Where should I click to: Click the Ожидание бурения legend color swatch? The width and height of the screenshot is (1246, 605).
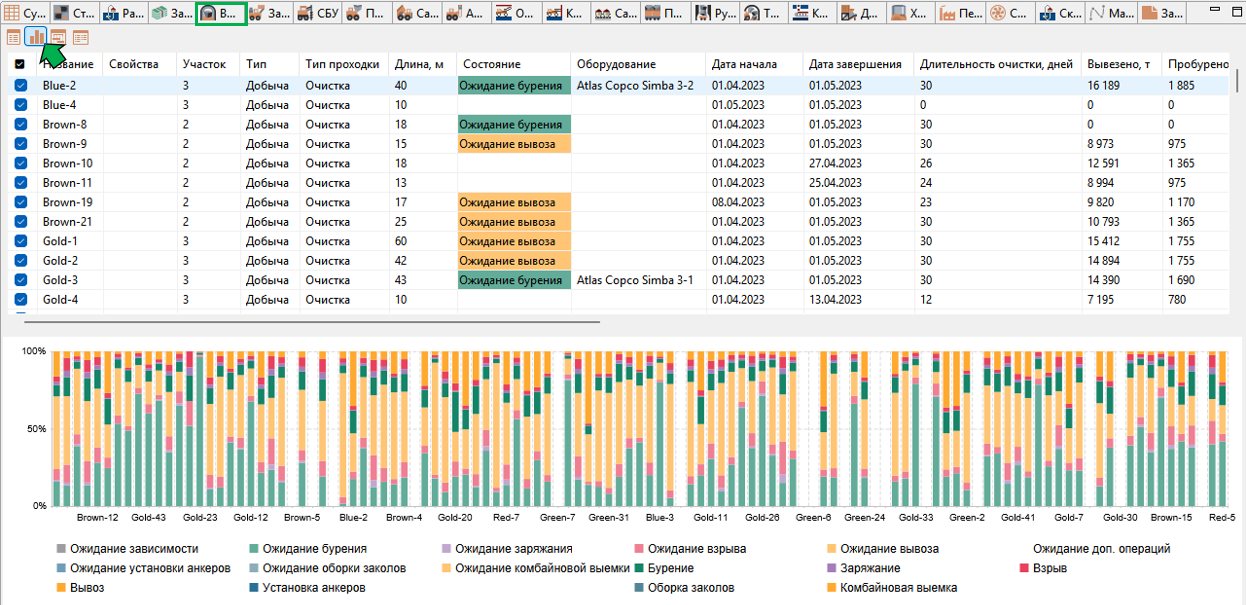255,549
